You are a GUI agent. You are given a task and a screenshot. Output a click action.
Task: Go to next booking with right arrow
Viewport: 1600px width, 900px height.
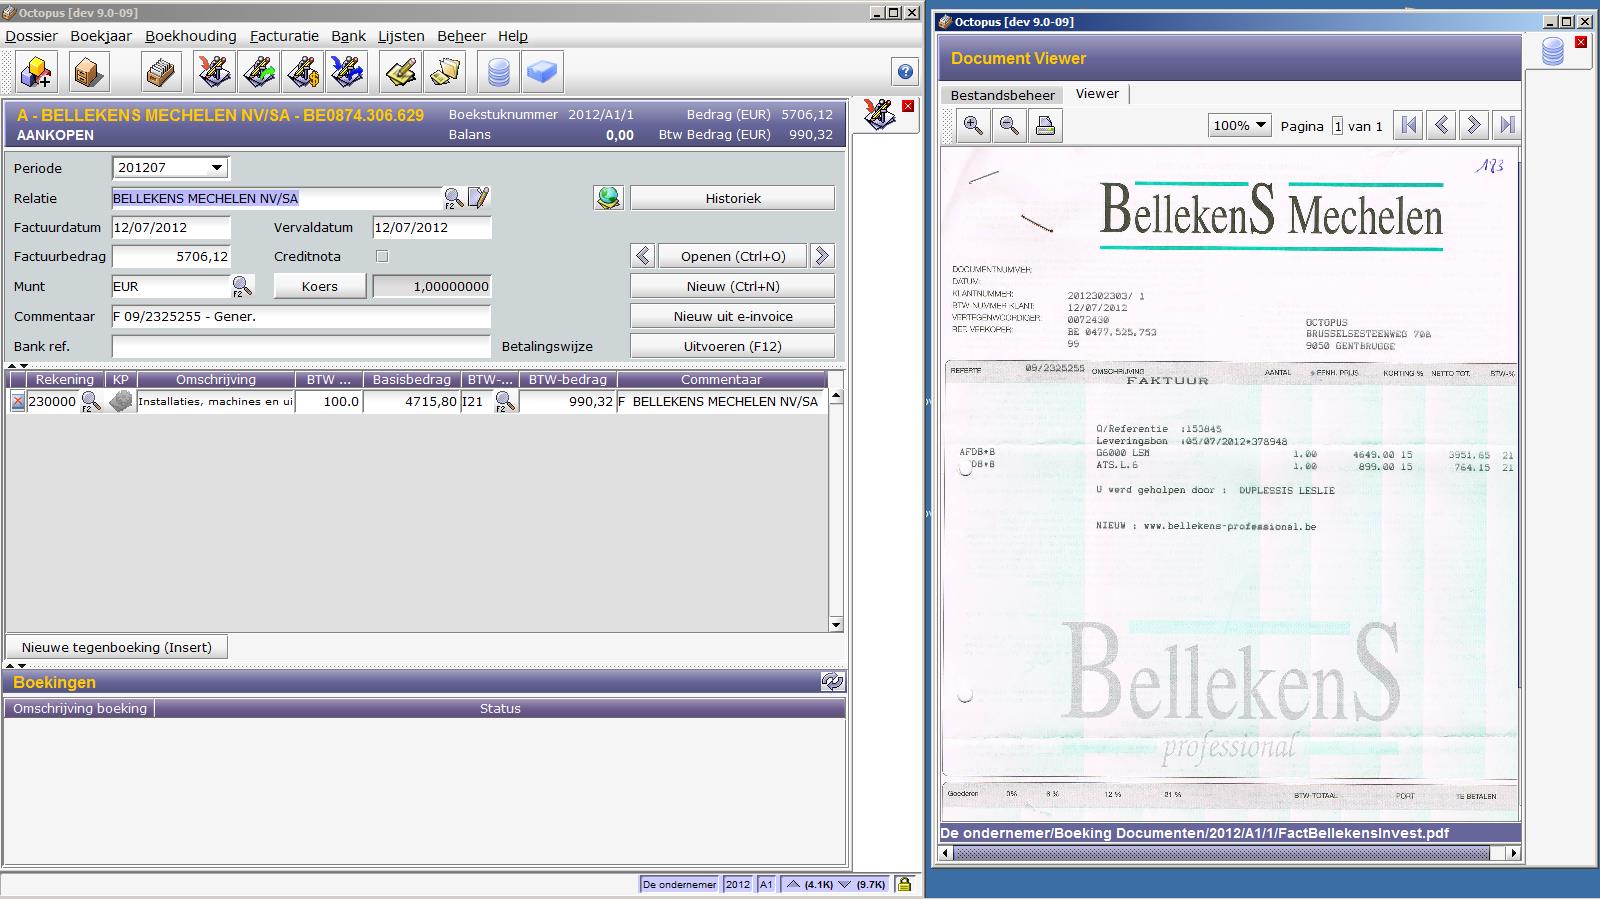tap(822, 256)
